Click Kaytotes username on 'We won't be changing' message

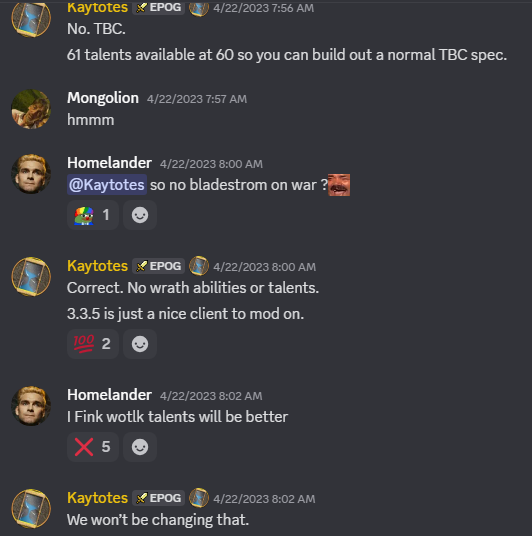97,498
